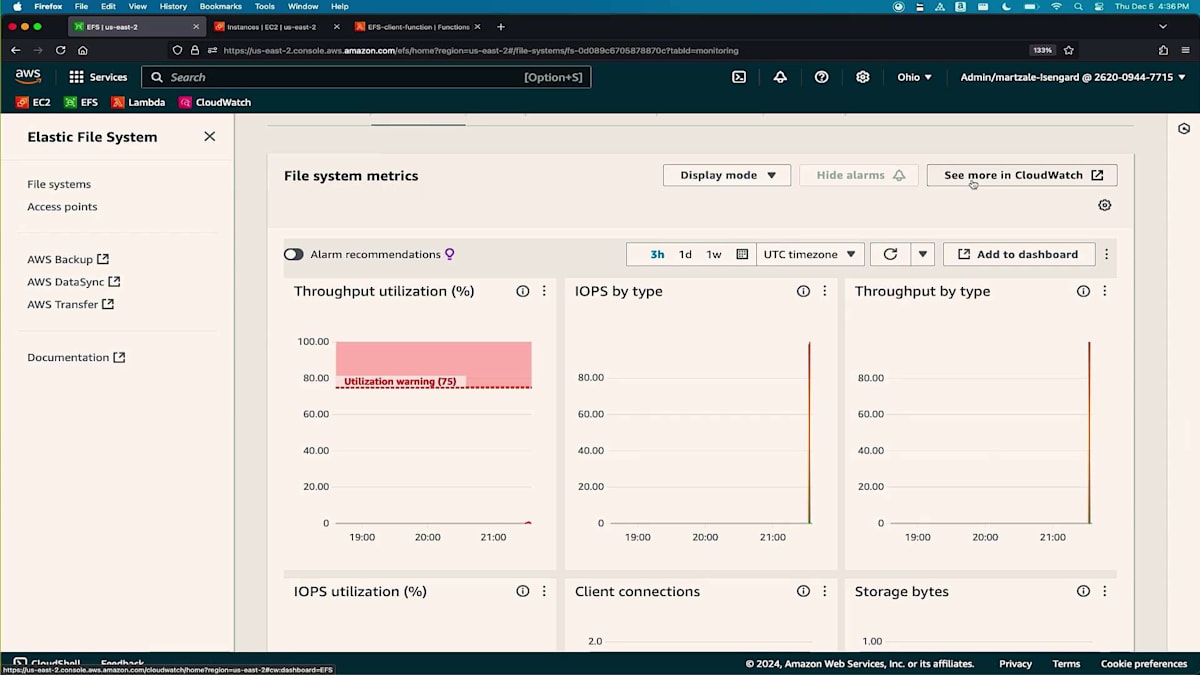
Task: Toggle Alarm recommendations switch
Action: pos(293,254)
